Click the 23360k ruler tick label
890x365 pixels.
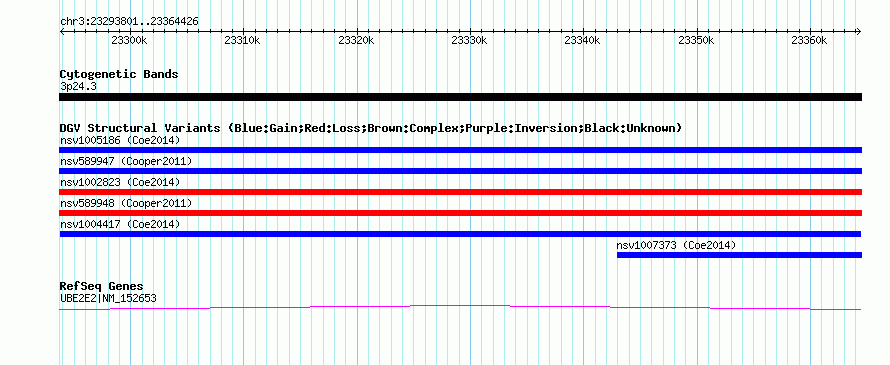(x=810, y=40)
